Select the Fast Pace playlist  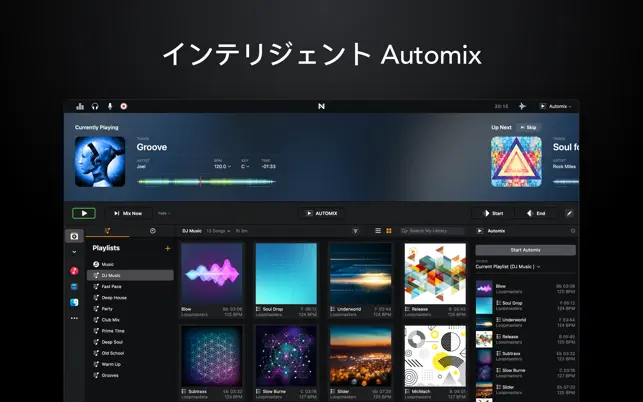(130, 286)
